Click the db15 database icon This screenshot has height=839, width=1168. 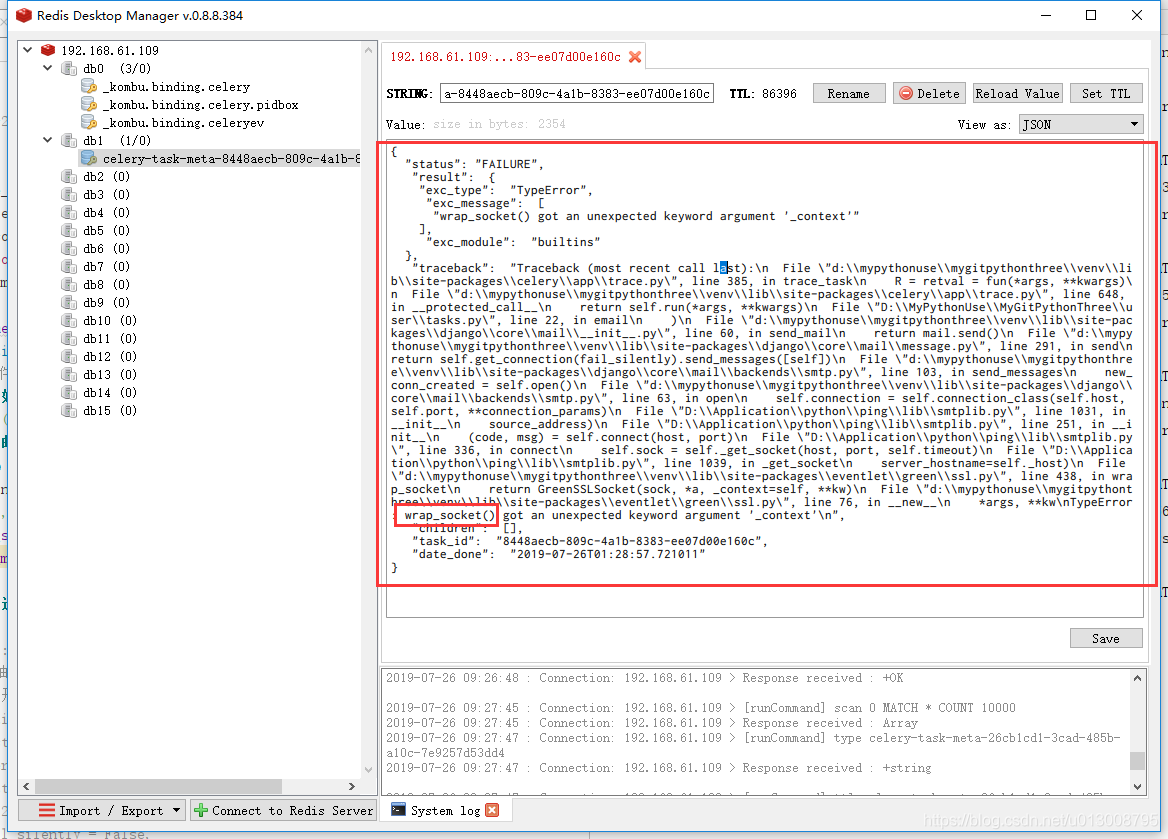point(69,410)
